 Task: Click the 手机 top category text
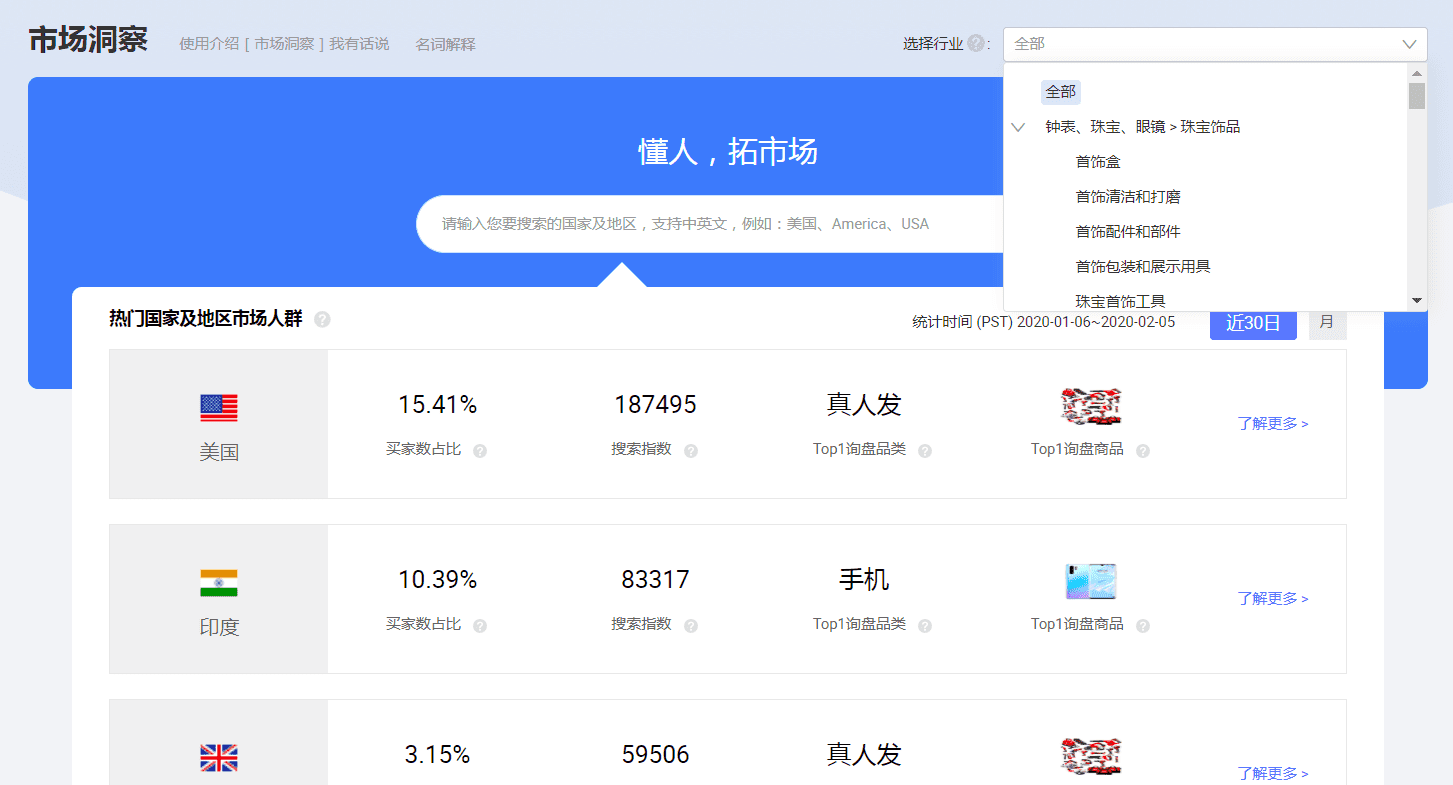tap(864, 580)
